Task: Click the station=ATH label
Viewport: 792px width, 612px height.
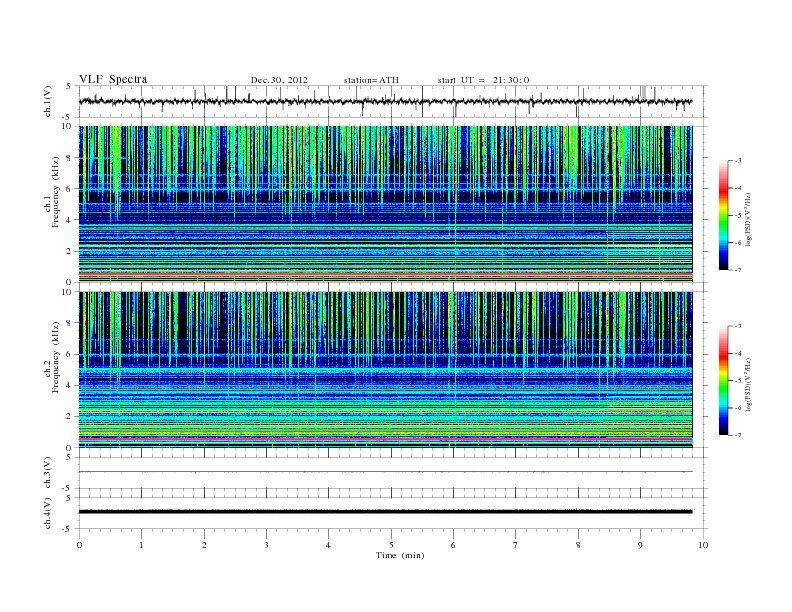Action: click(x=371, y=80)
